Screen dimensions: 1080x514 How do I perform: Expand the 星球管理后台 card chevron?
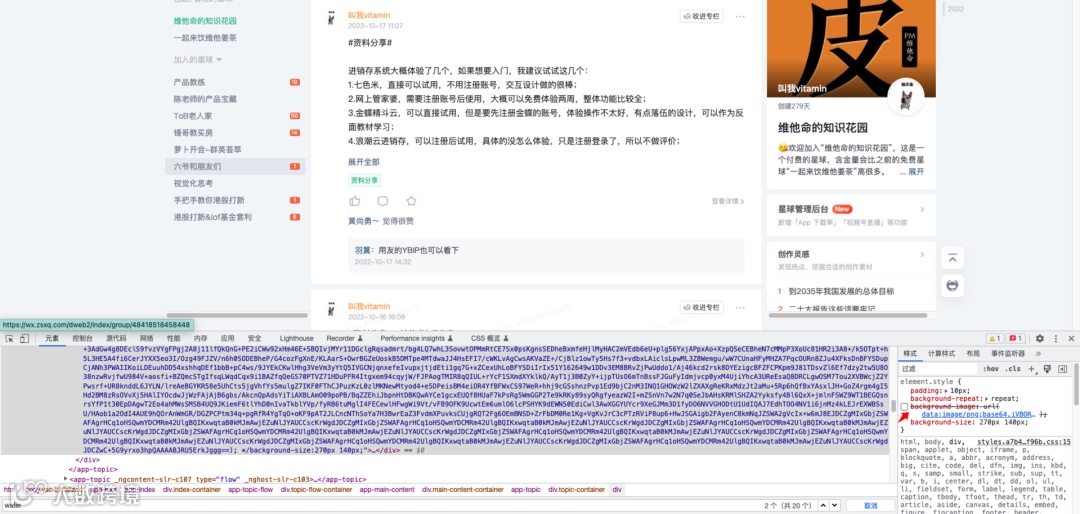pos(922,209)
